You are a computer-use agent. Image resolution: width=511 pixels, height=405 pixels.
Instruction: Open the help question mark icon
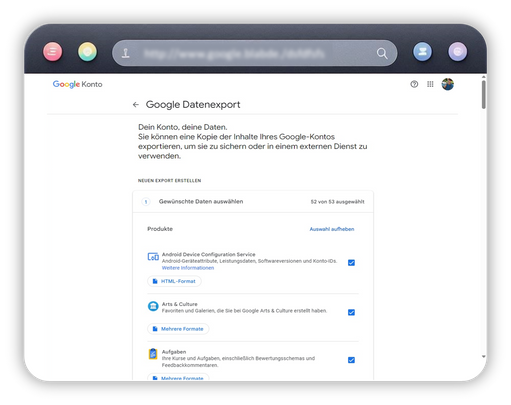414,84
